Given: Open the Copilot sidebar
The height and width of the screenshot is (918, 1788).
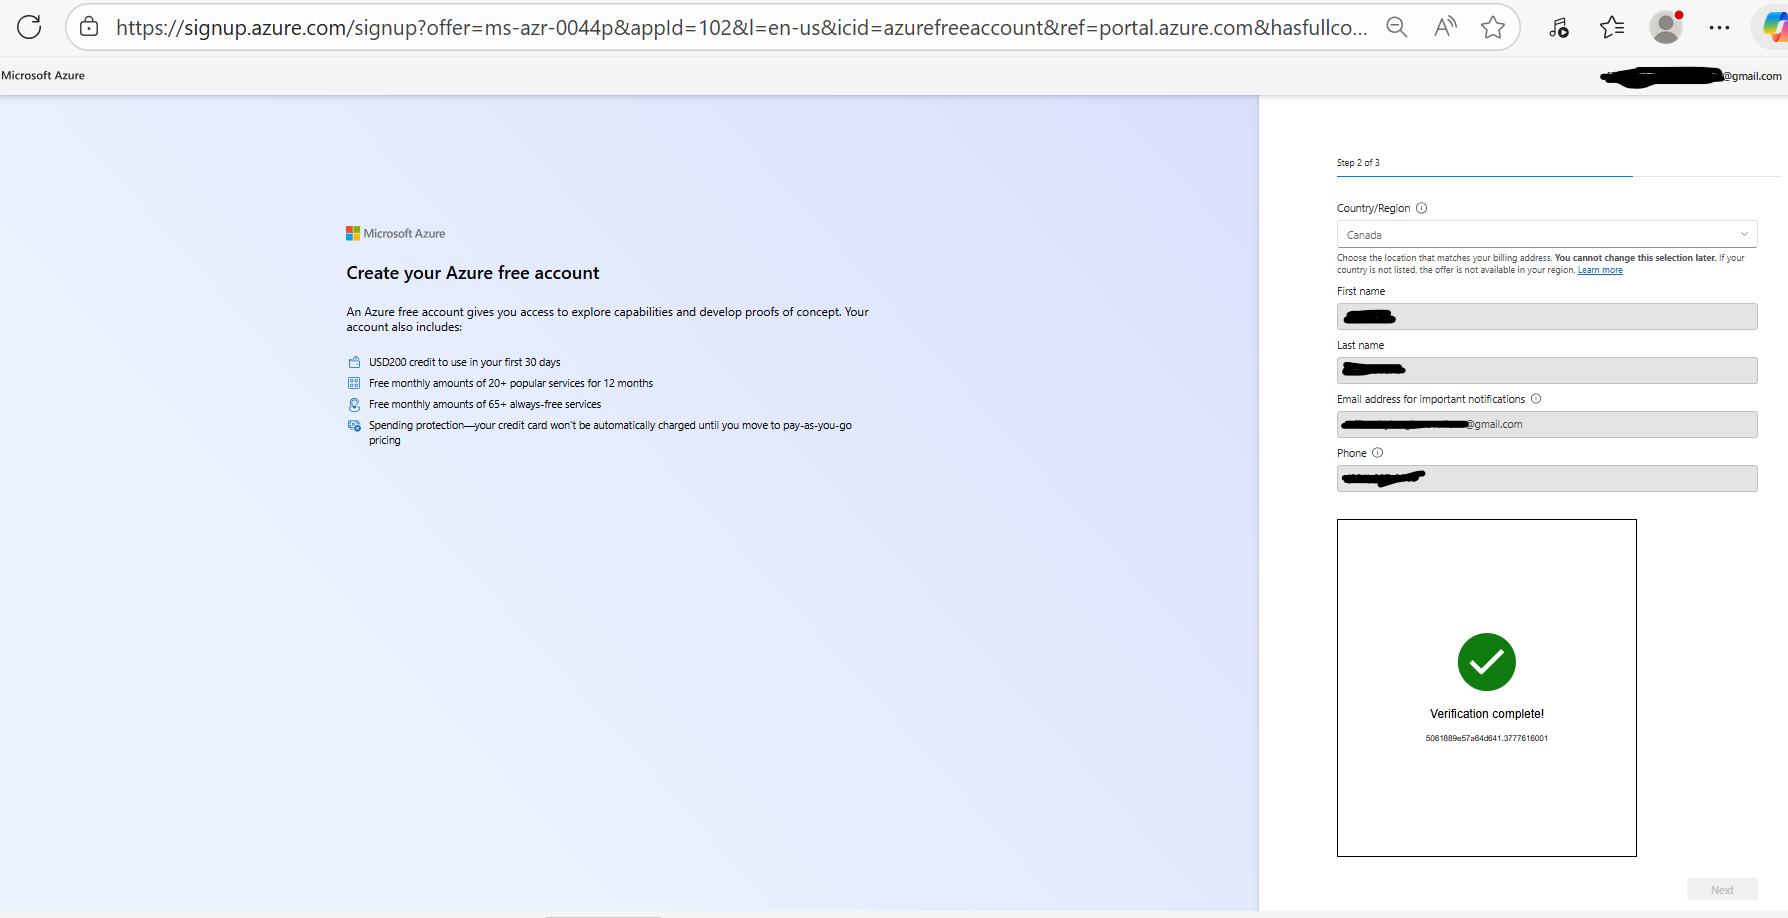Looking at the screenshot, I should pos(1771,26).
